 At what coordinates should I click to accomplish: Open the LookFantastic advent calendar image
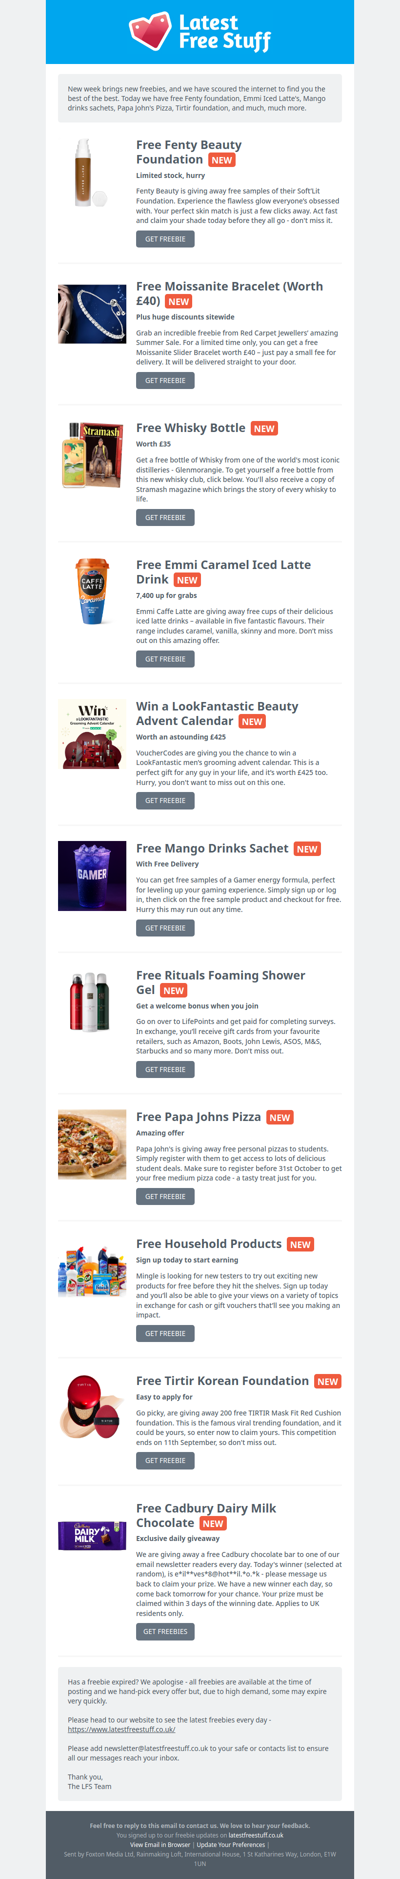point(92,734)
